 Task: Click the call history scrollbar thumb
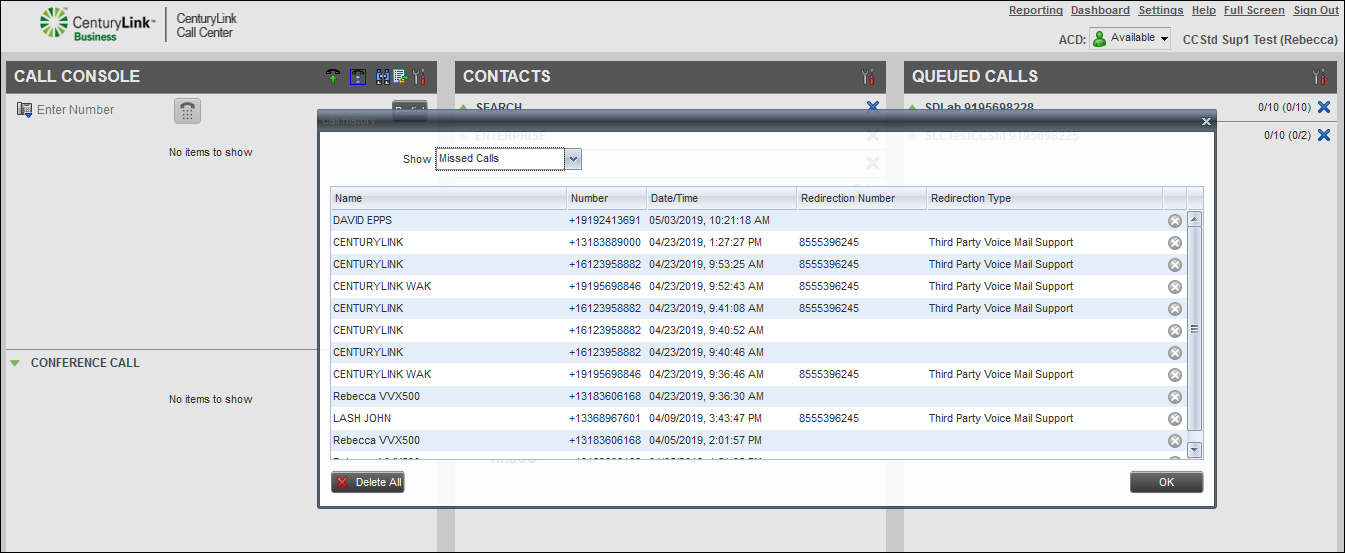(1194, 329)
